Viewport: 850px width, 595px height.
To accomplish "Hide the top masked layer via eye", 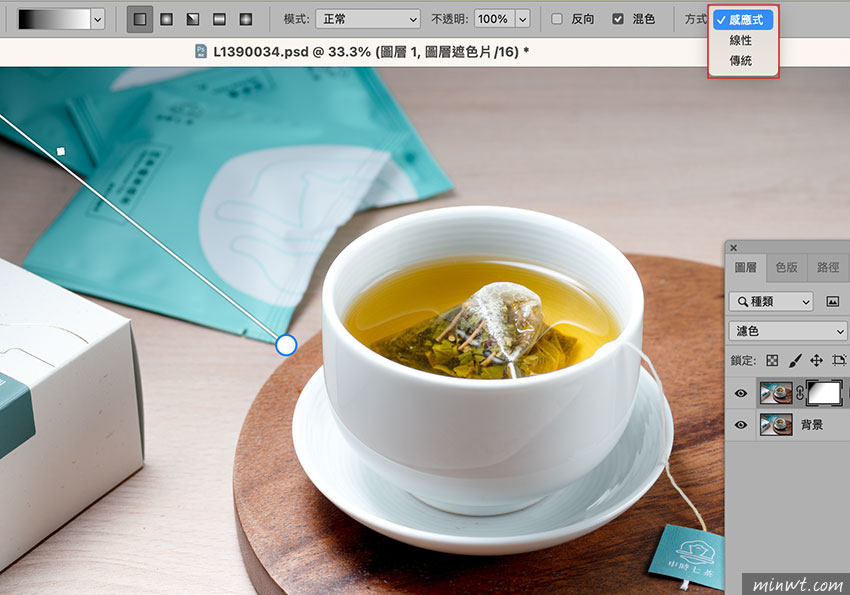I will [x=740, y=393].
